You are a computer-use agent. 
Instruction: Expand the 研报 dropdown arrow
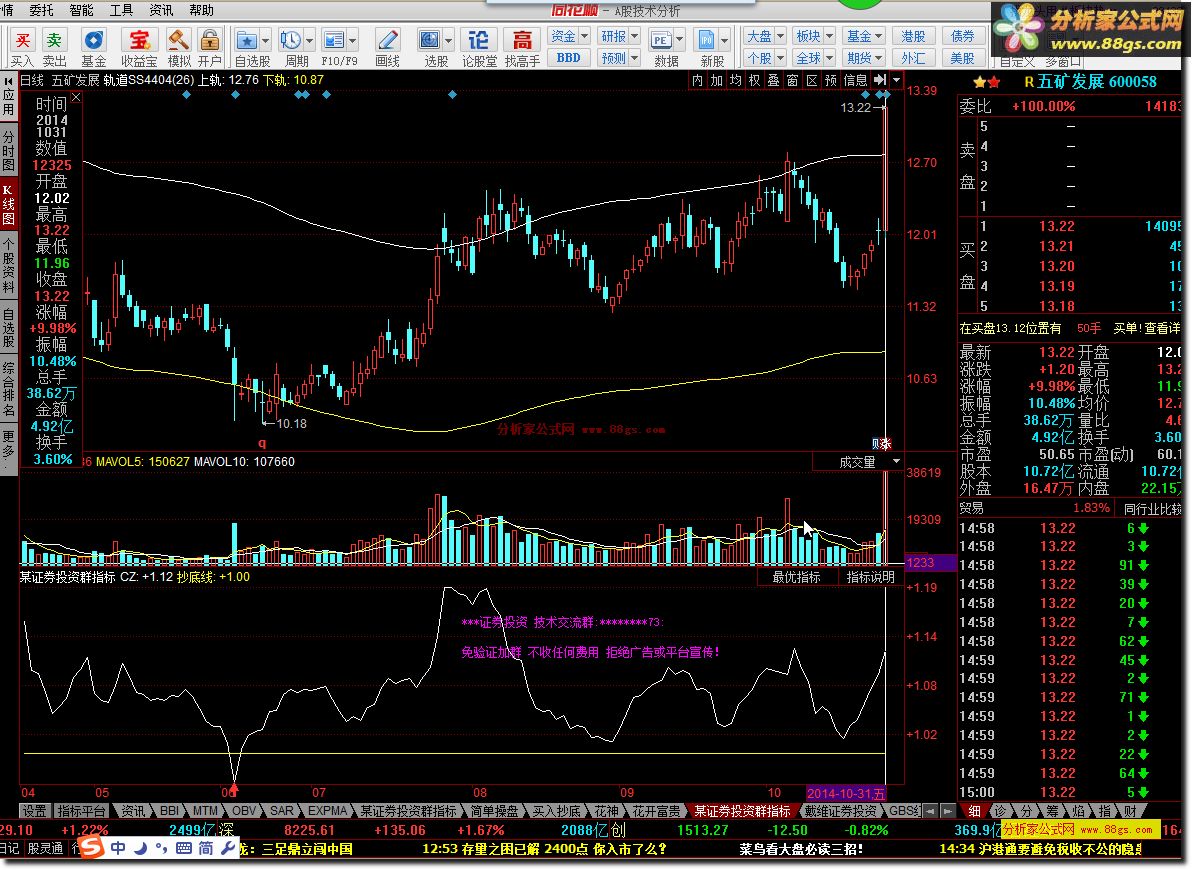click(x=635, y=36)
